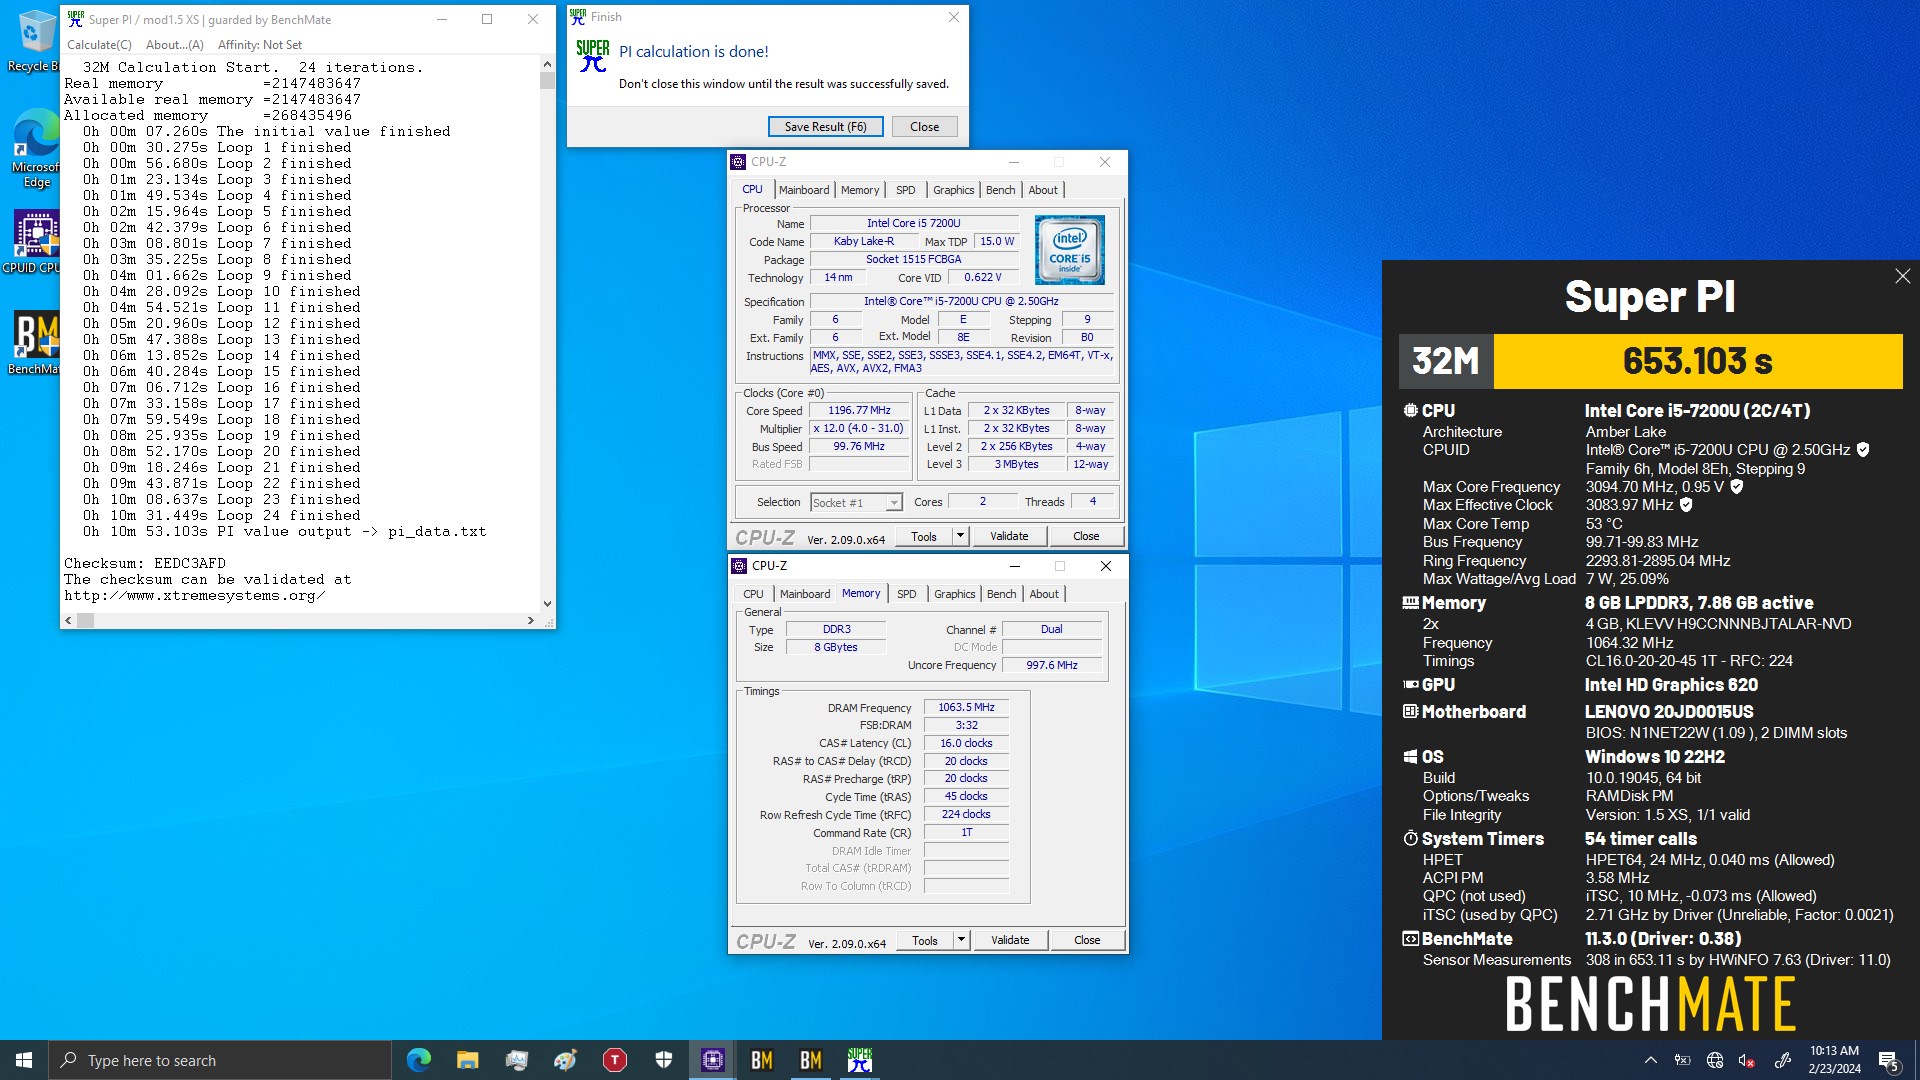This screenshot has height=1080, width=1920.
Task: Click the DRAM Frequency 1063.5 MHz field
Action: 966,708
